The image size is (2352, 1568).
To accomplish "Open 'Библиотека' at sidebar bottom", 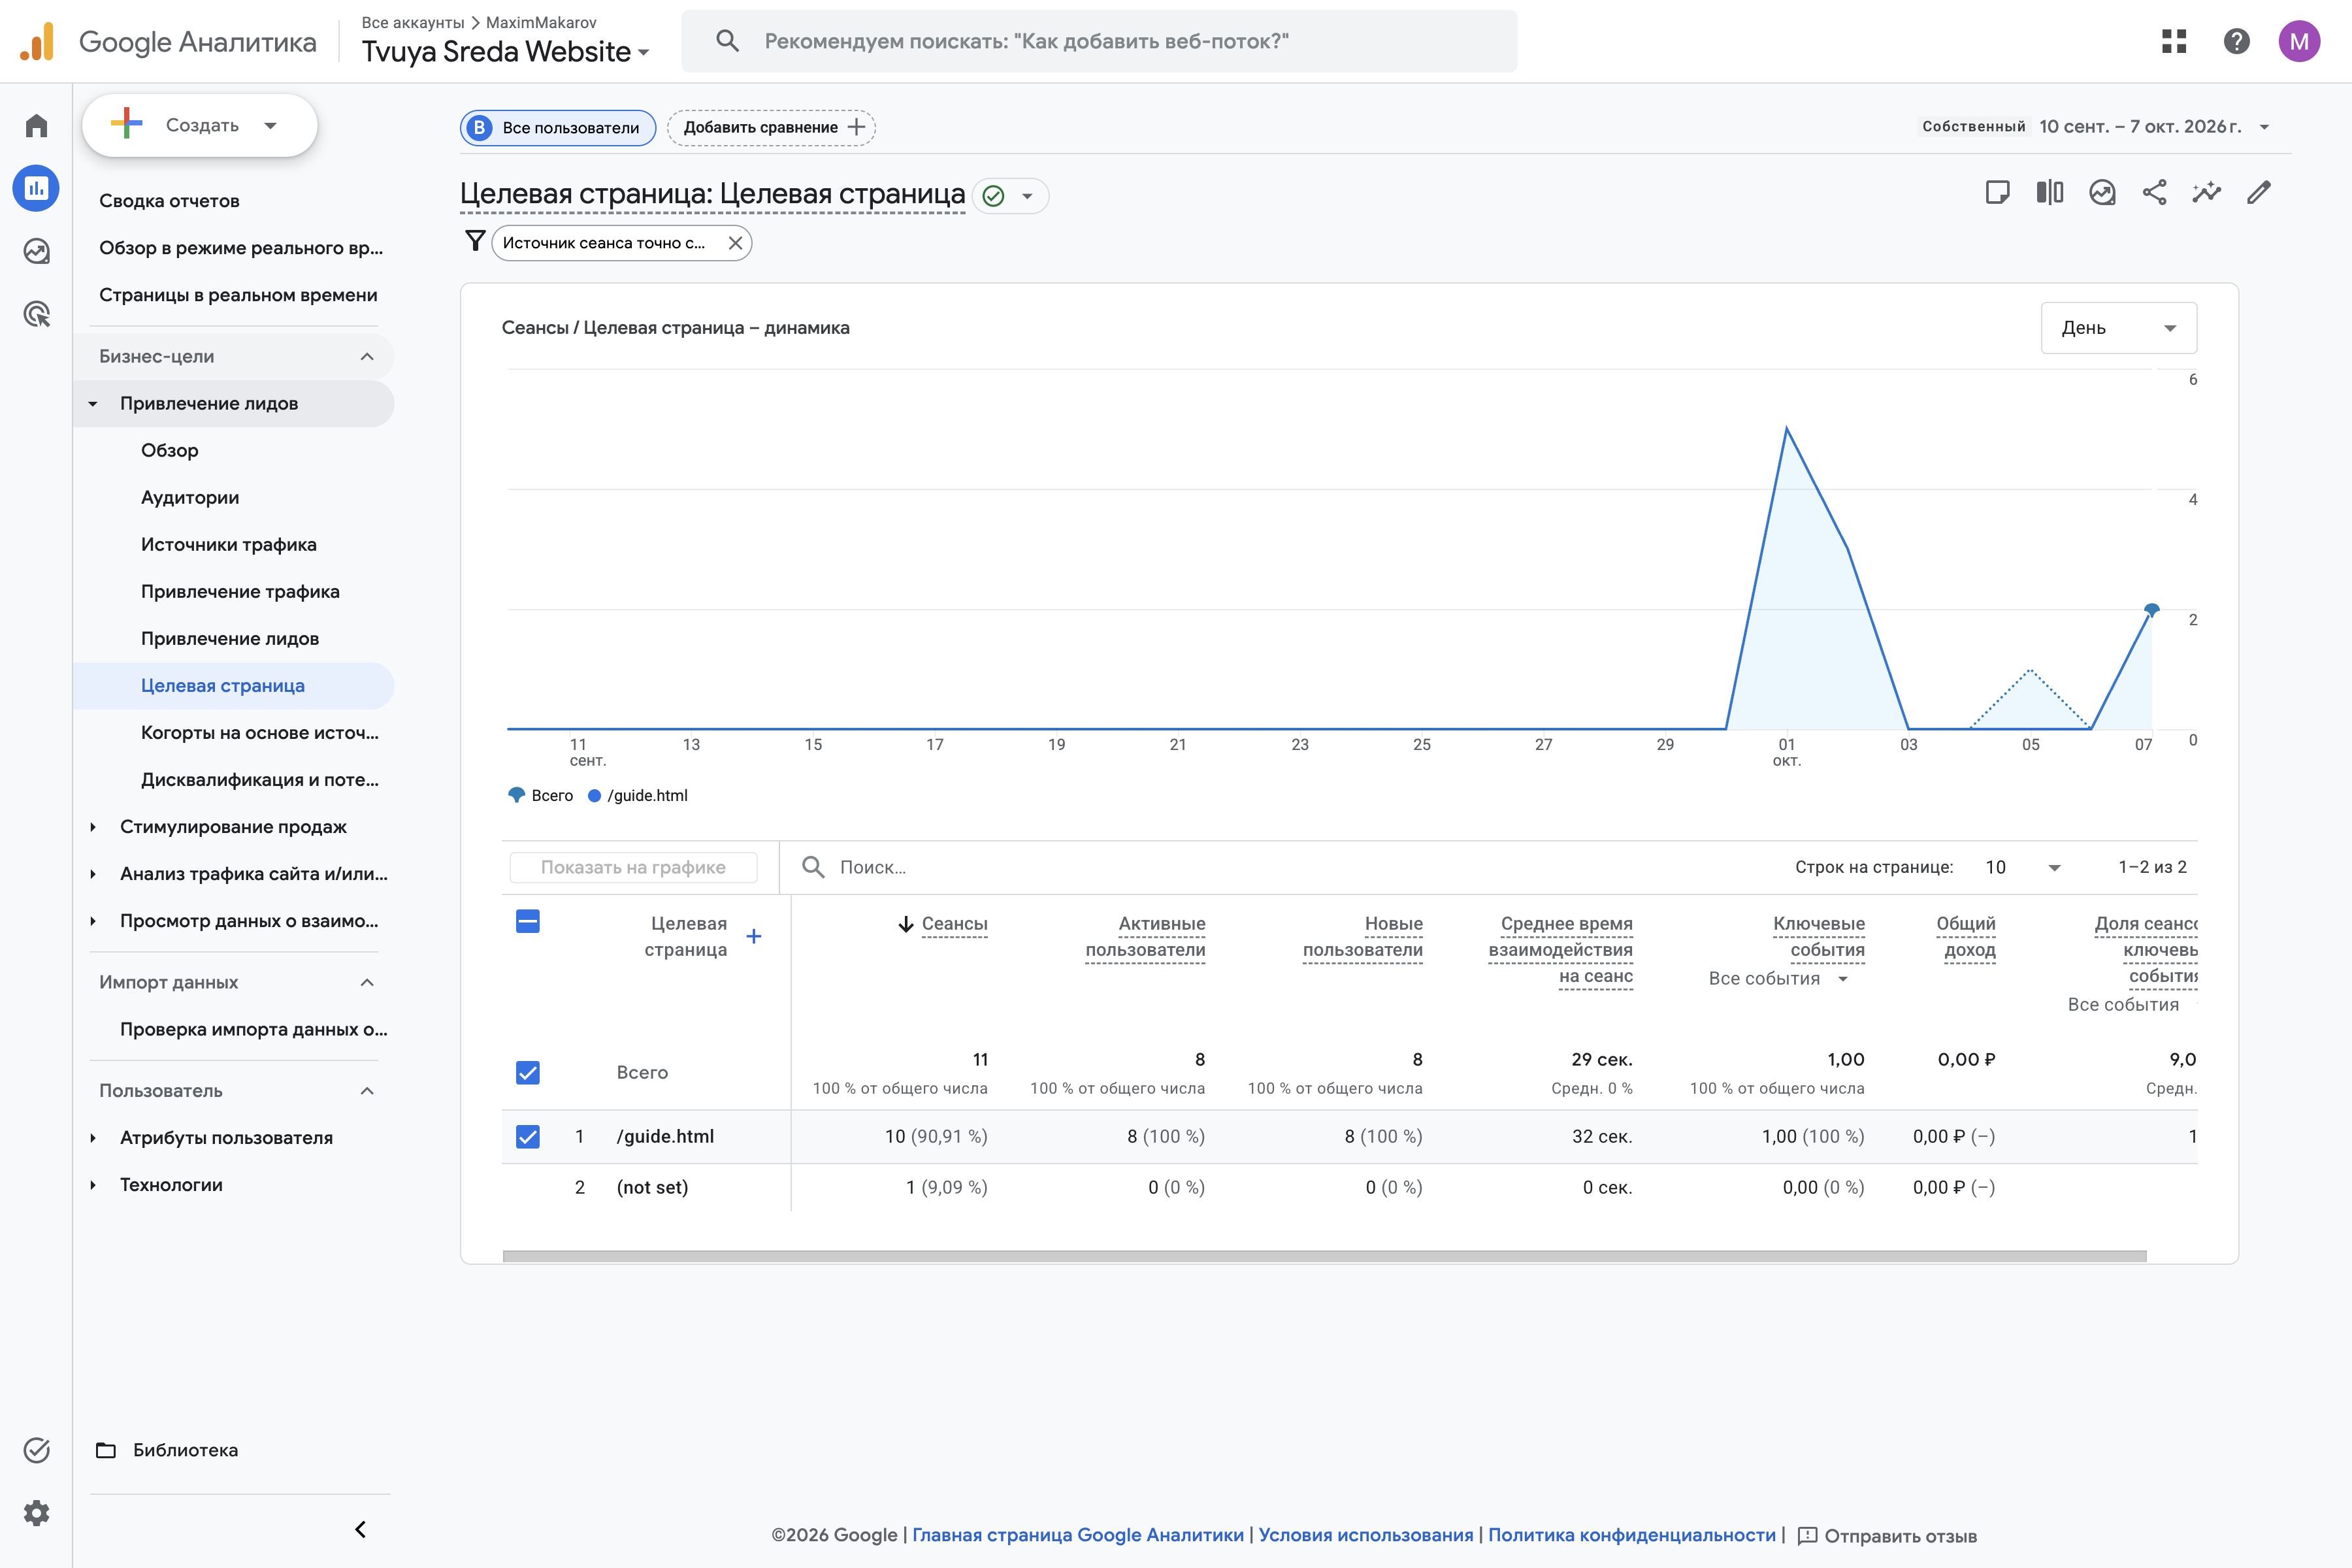I will (166, 1450).
